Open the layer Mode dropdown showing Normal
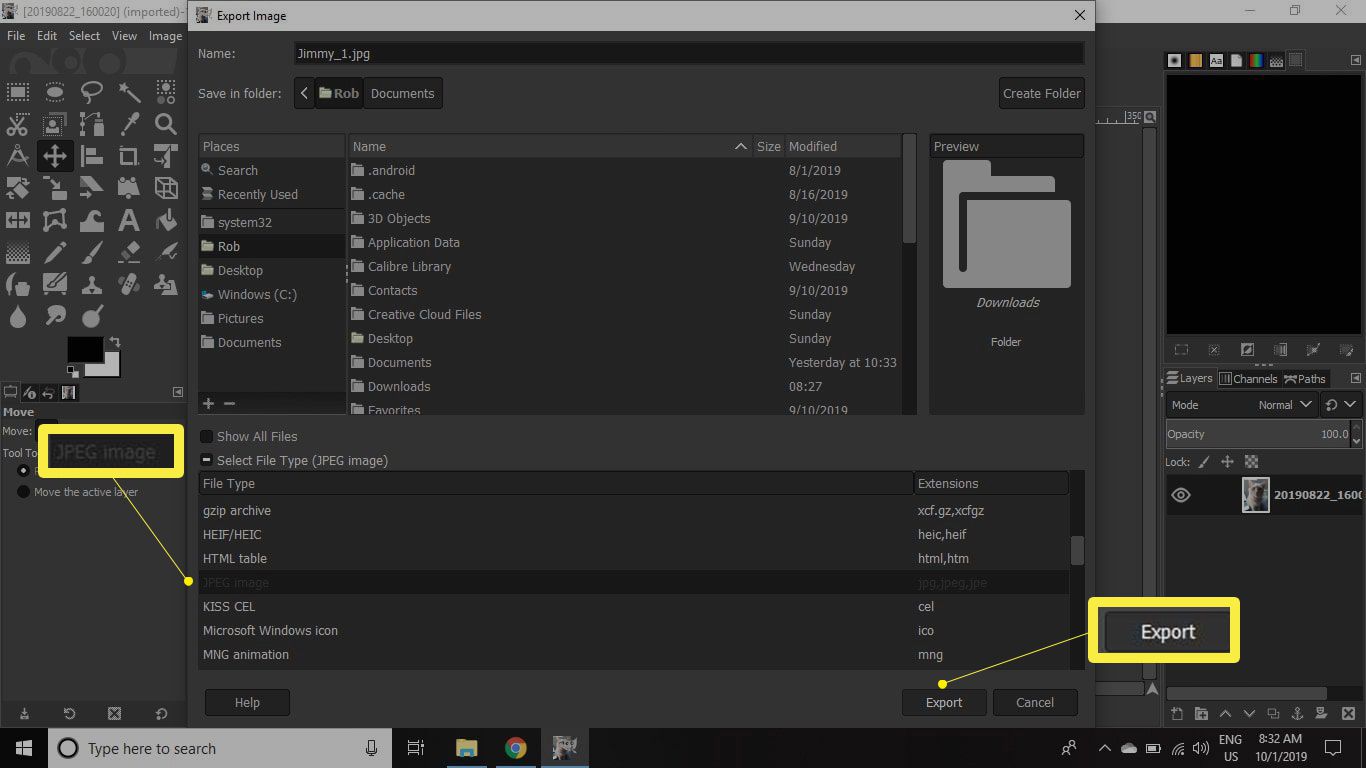 [x=1242, y=405]
